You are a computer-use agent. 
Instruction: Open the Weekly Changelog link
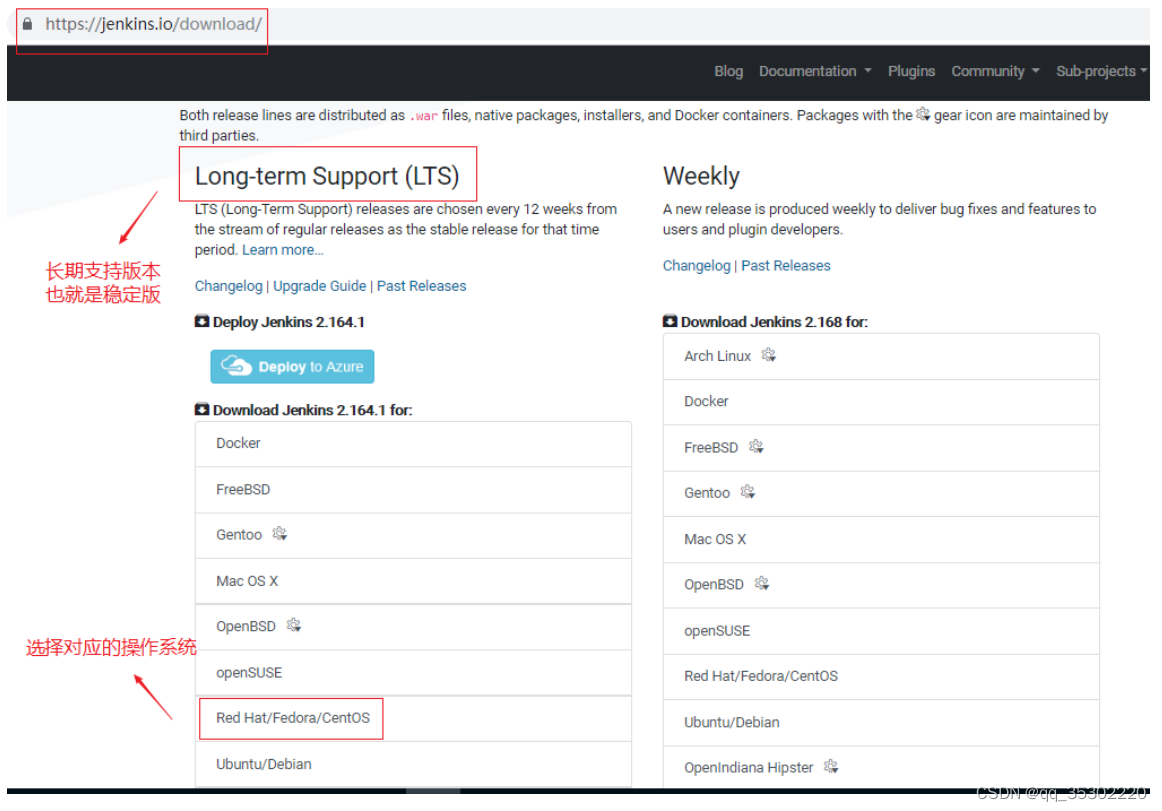click(x=696, y=265)
